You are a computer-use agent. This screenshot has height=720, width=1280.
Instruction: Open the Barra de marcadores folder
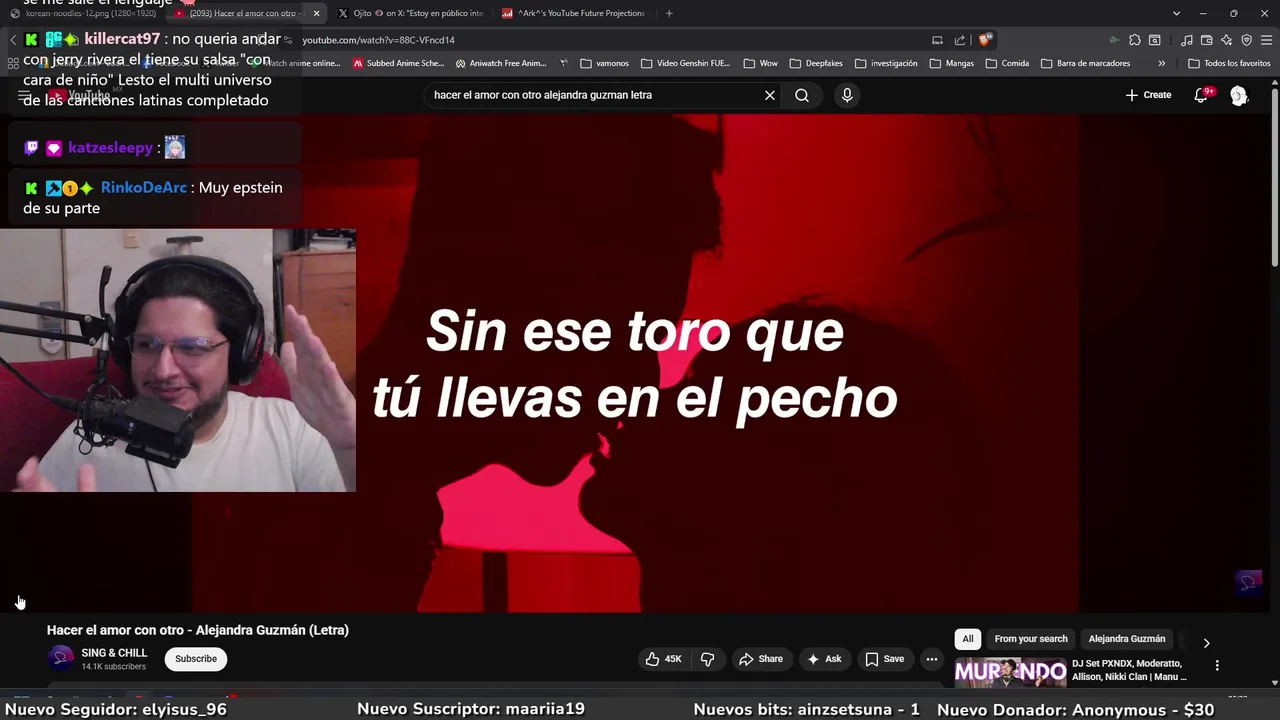tap(1085, 63)
